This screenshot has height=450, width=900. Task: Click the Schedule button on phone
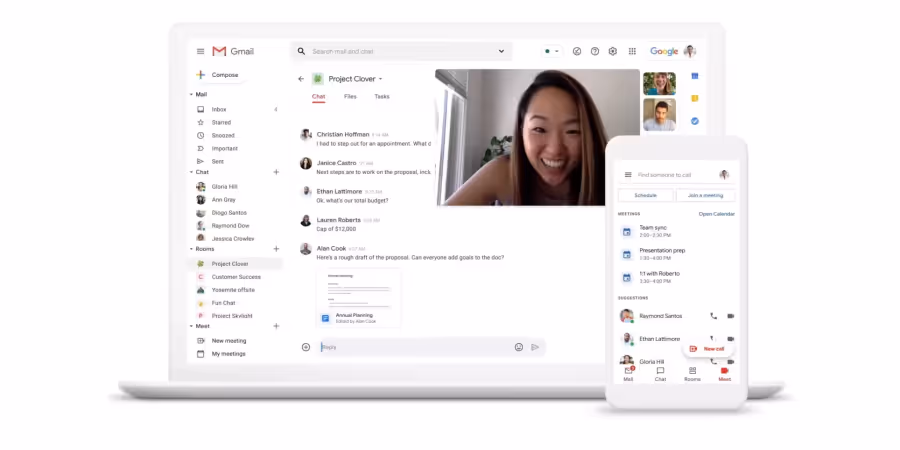pyautogui.click(x=646, y=195)
